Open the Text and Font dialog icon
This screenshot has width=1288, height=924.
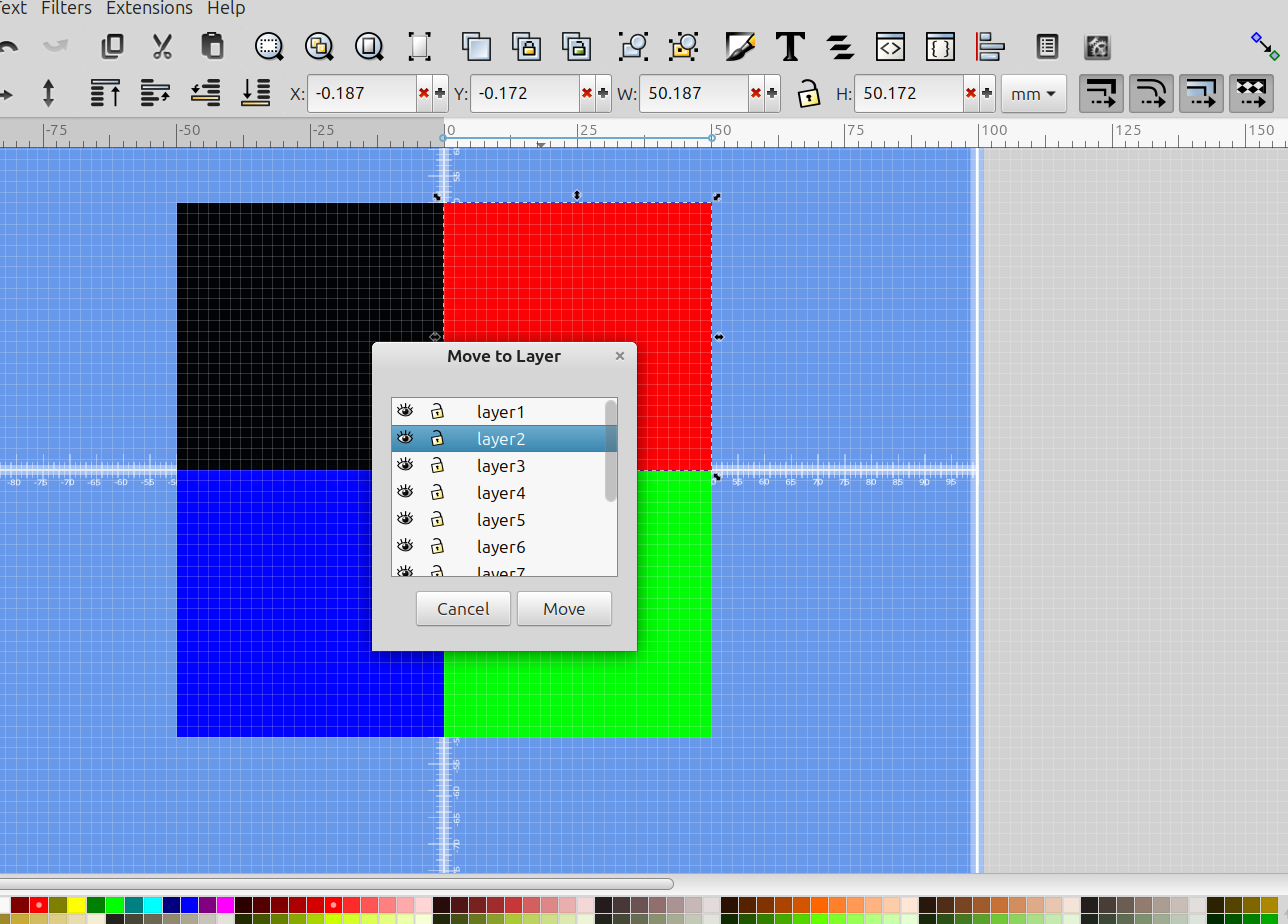point(790,46)
